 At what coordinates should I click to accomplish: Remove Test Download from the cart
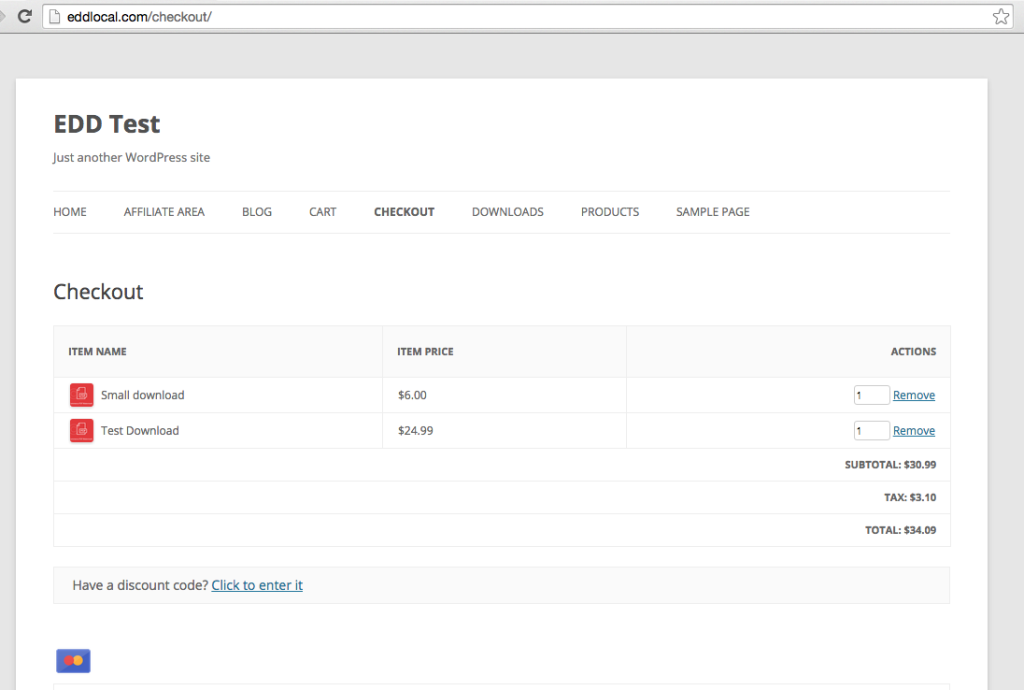click(x=914, y=431)
